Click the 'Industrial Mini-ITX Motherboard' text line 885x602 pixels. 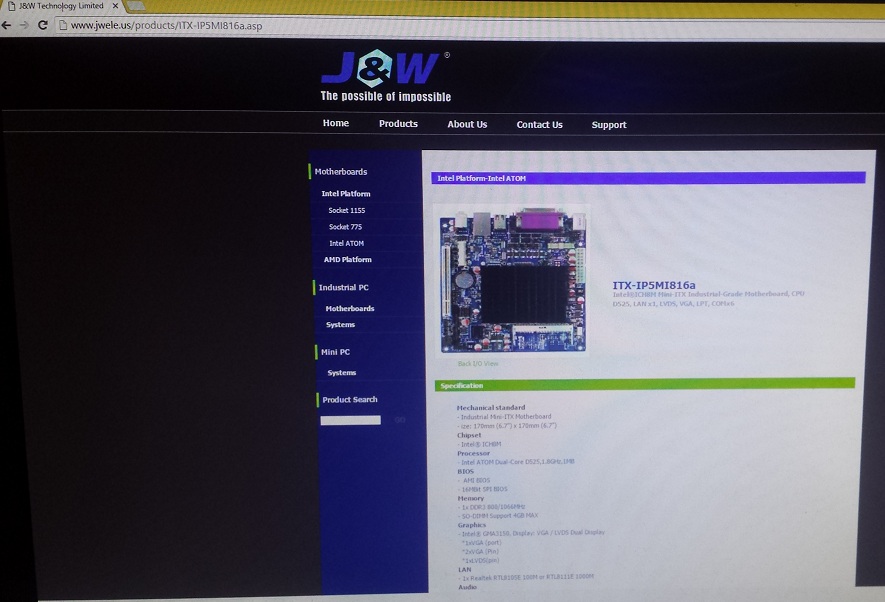click(x=504, y=416)
